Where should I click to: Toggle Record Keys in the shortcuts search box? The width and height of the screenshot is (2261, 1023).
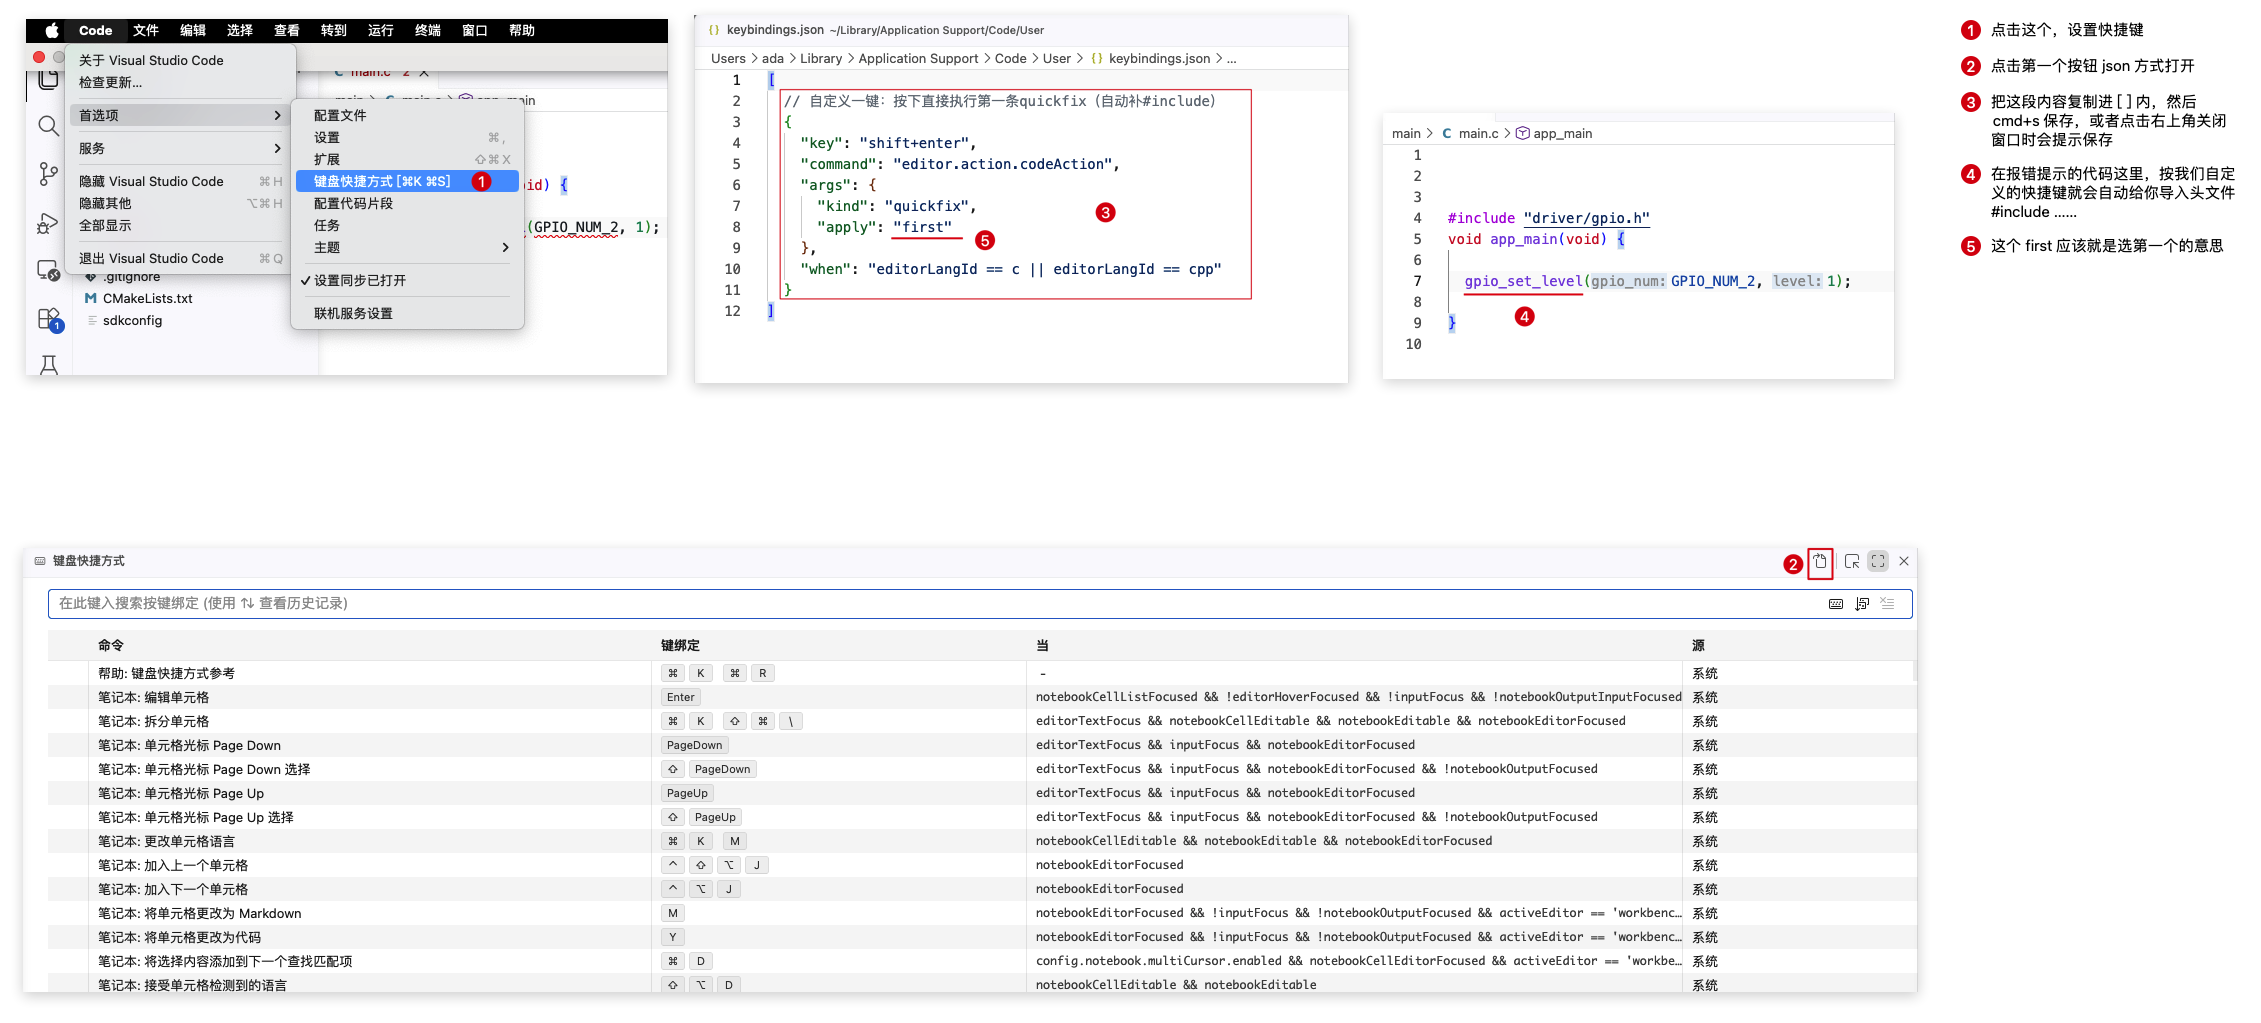tap(1836, 604)
